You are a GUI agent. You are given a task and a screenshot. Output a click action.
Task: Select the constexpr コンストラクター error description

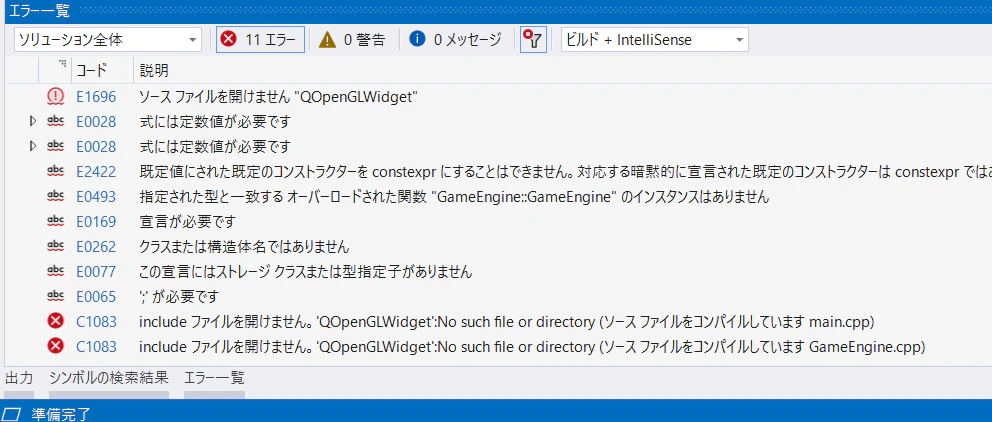tap(565, 171)
